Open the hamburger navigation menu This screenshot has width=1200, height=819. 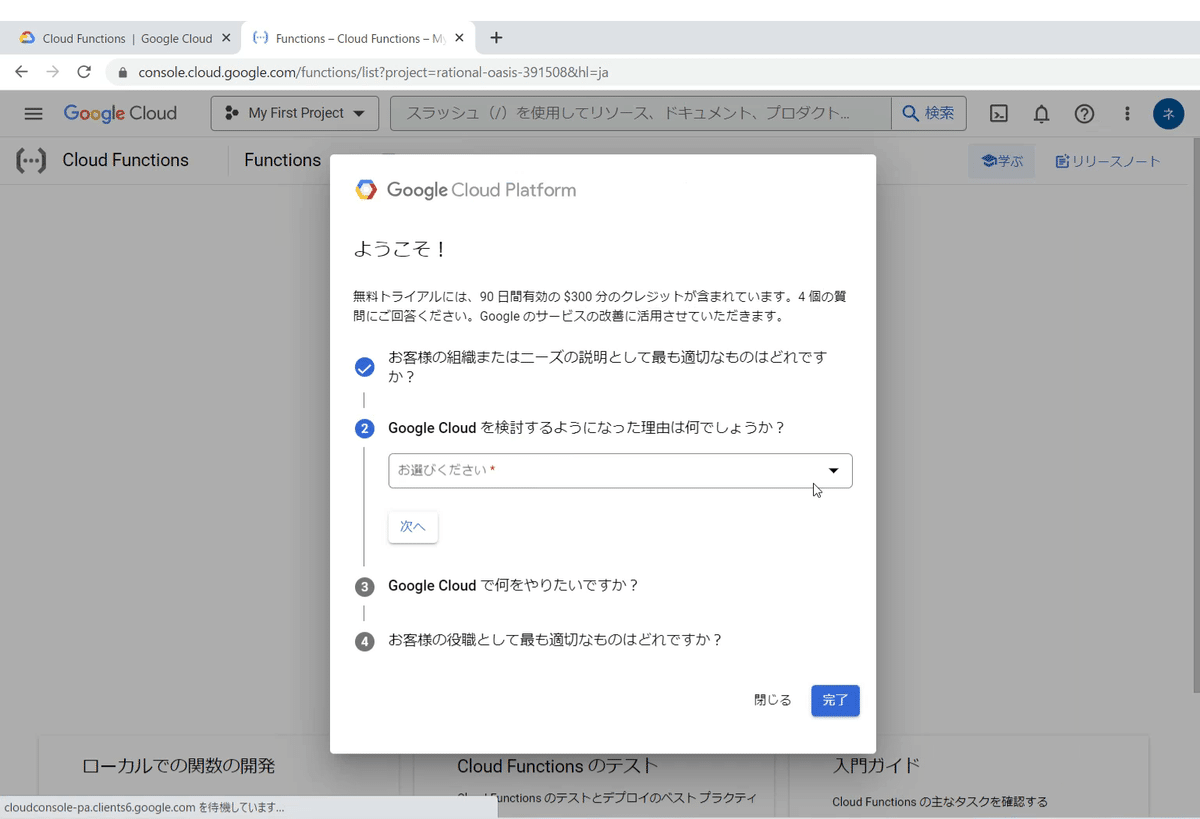tap(33, 113)
